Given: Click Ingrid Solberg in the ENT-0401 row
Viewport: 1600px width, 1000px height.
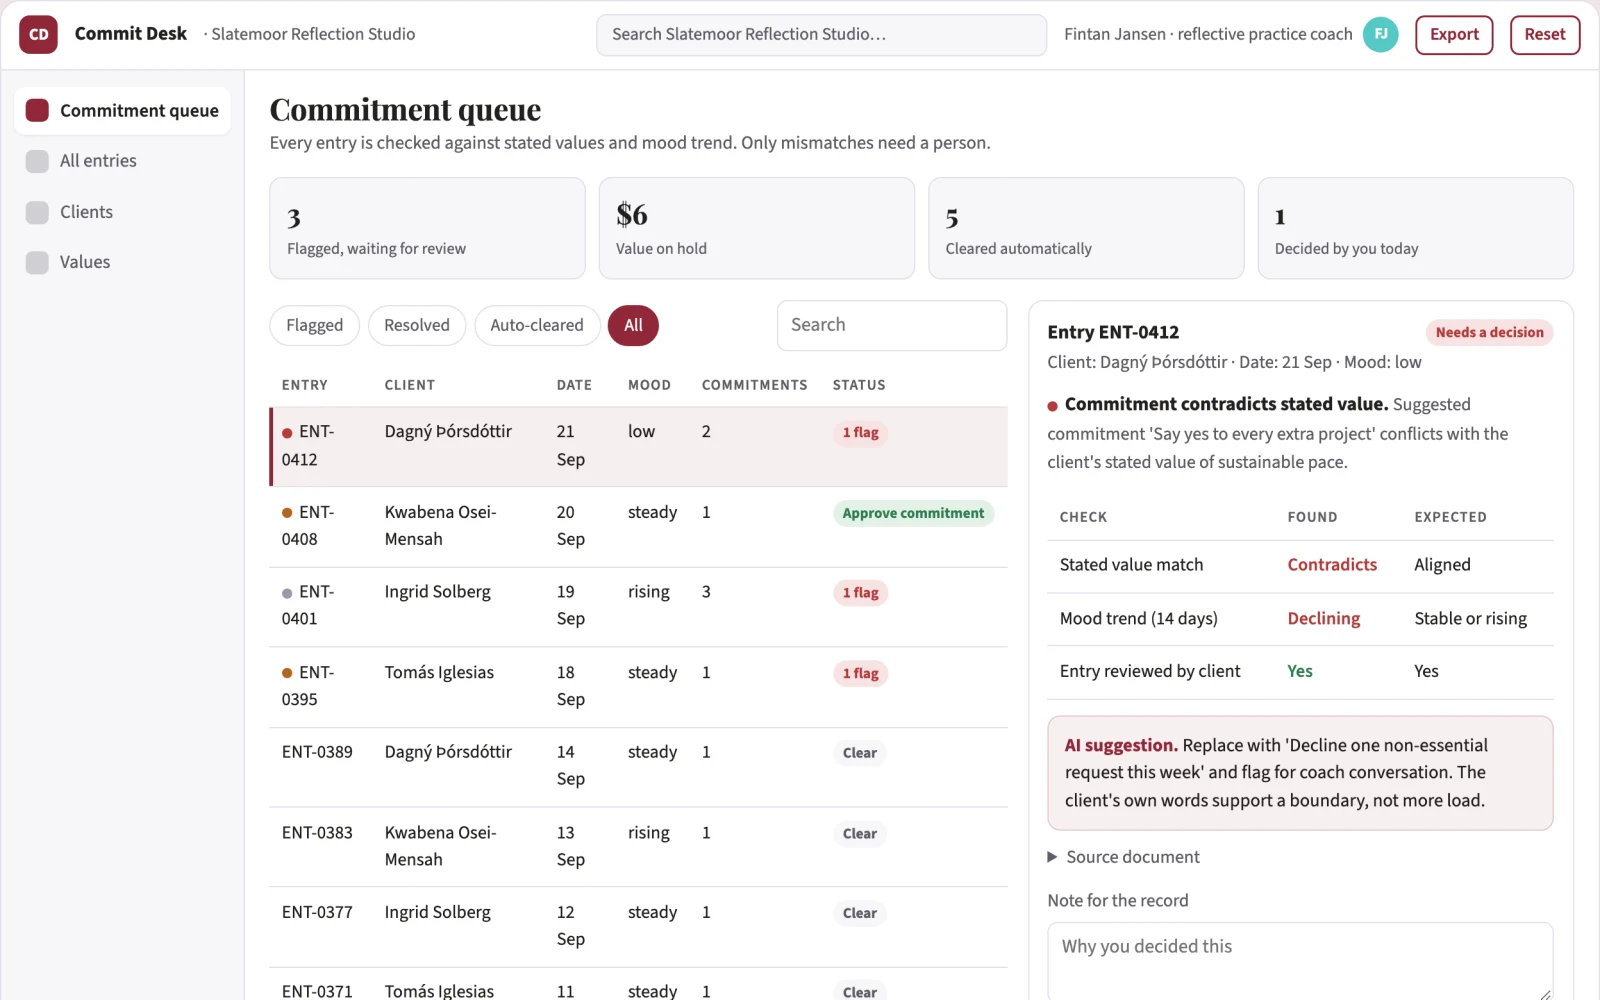Looking at the screenshot, I should coord(437,592).
